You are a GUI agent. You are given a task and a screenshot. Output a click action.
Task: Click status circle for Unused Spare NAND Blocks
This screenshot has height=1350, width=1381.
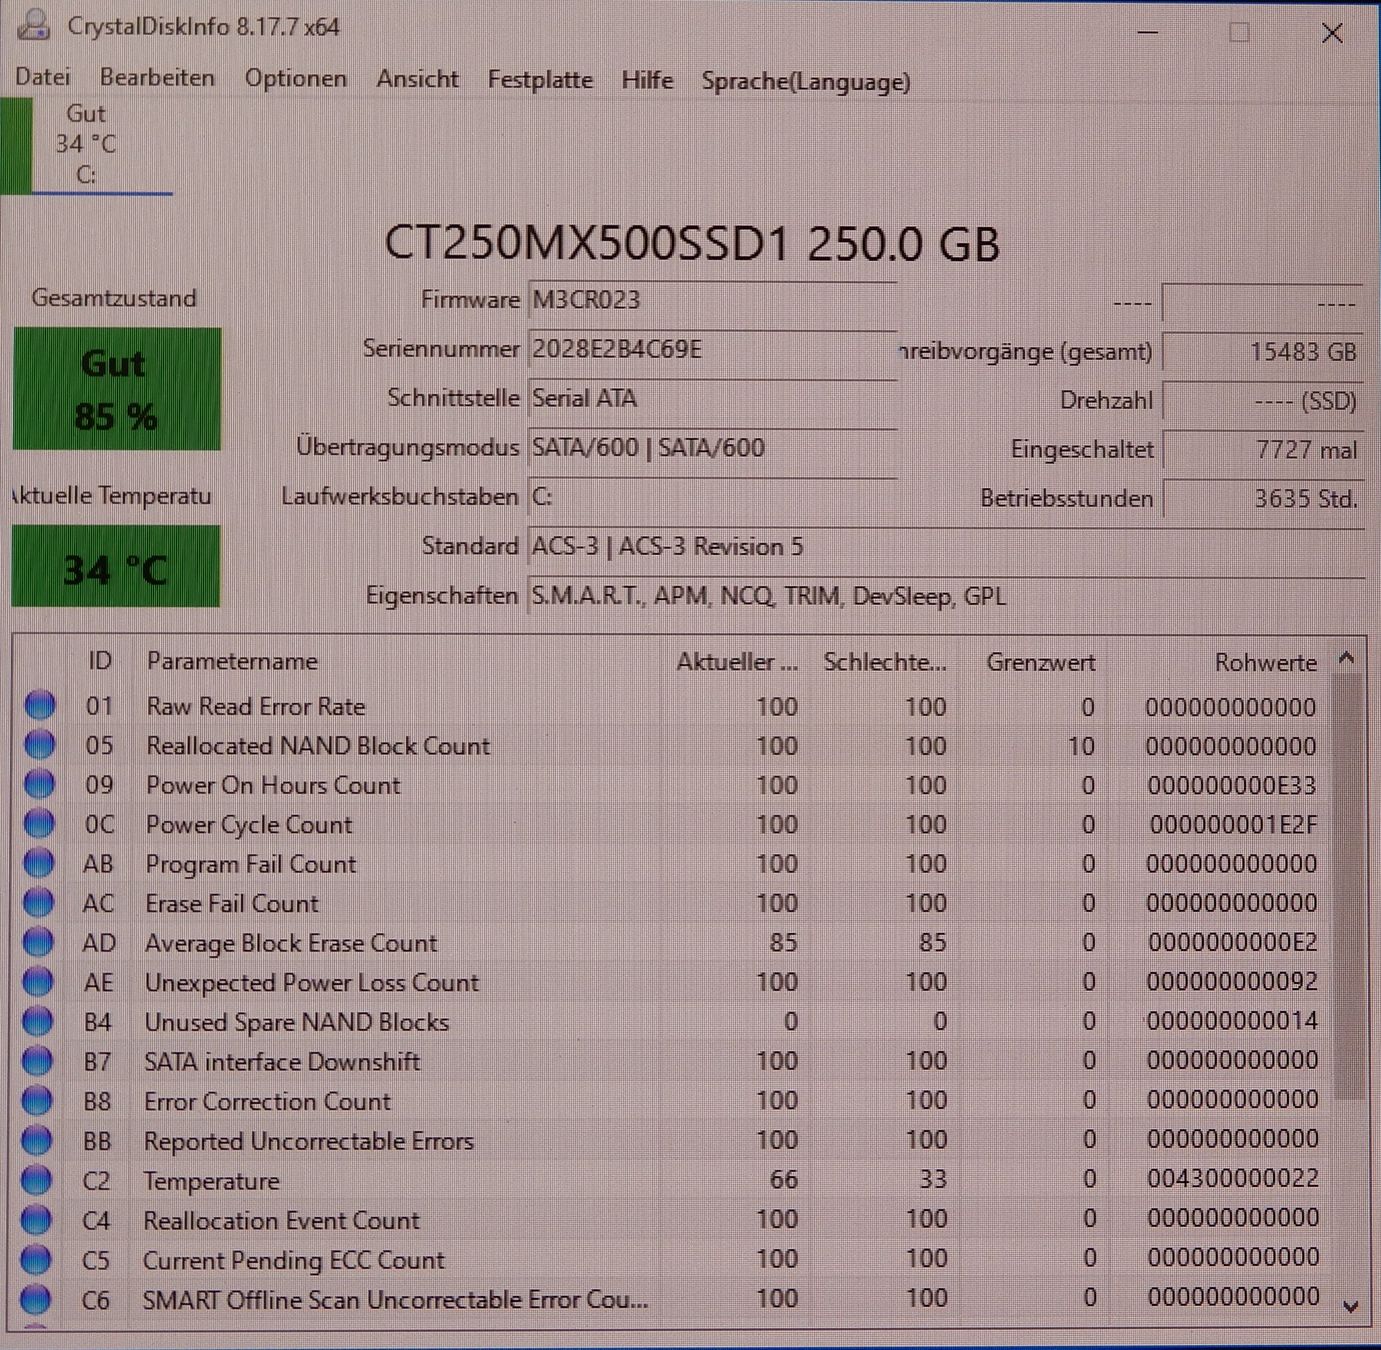(x=37, y=1021)
